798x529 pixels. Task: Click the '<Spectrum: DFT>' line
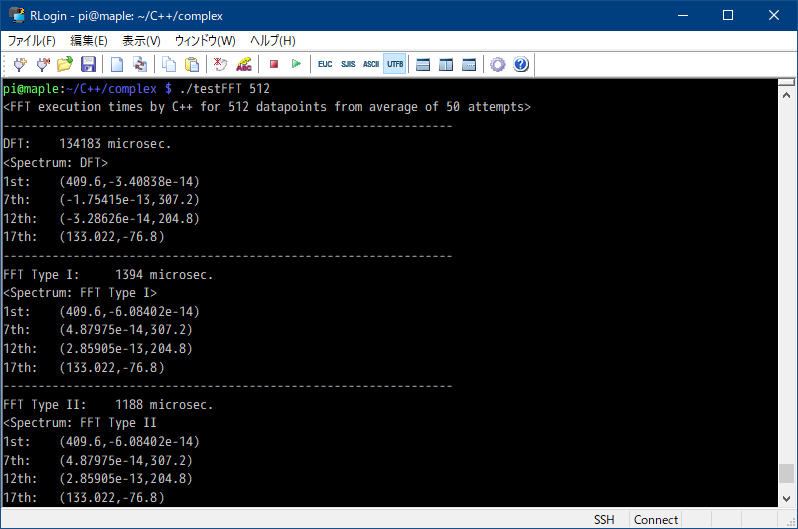tap(55, 163)
